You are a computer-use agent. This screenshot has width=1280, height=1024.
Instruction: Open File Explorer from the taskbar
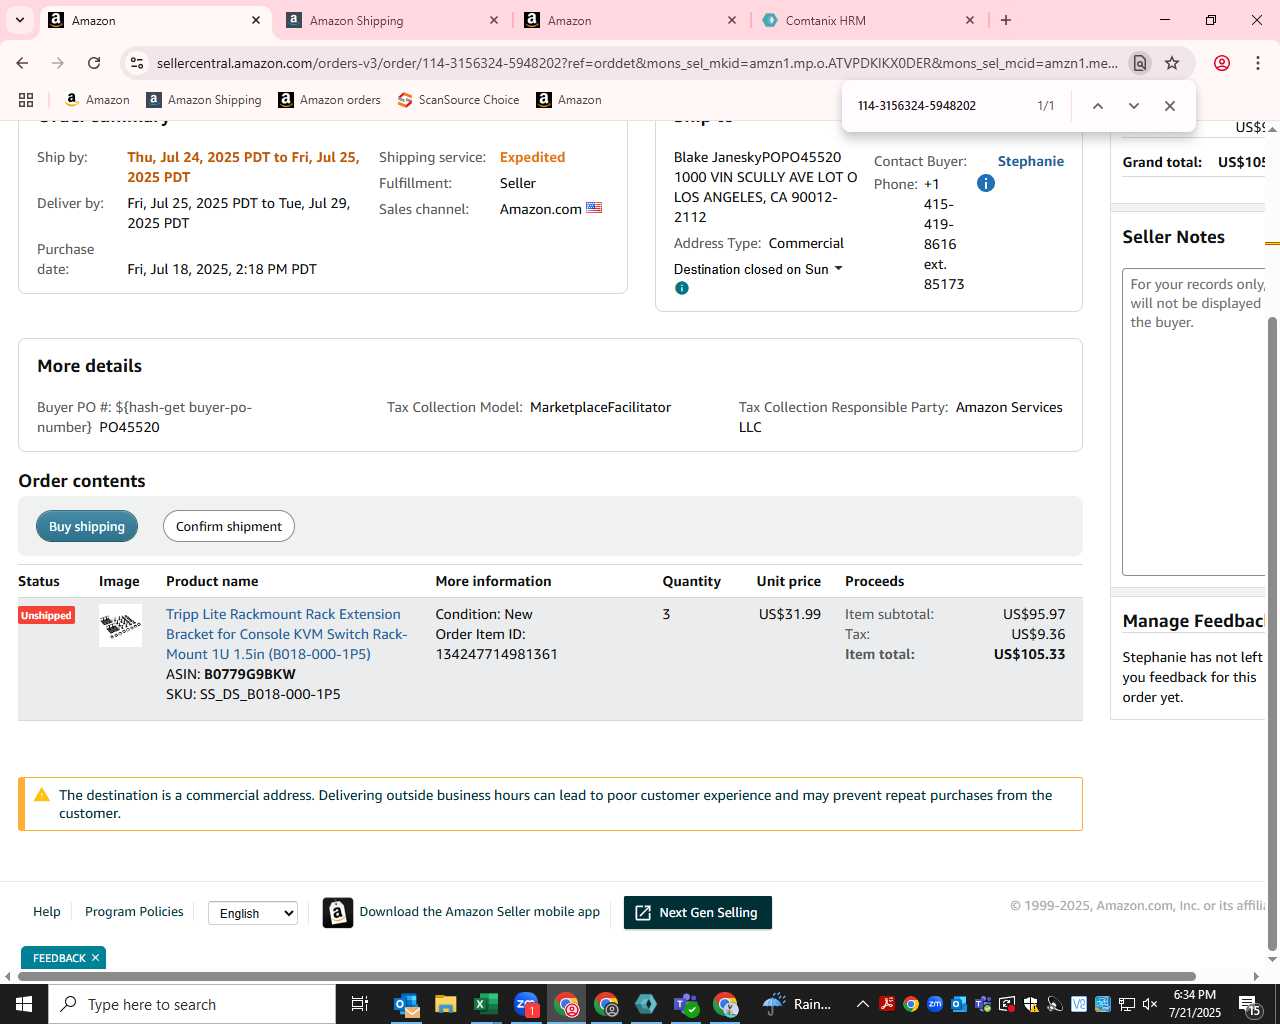pos(446,1004)
